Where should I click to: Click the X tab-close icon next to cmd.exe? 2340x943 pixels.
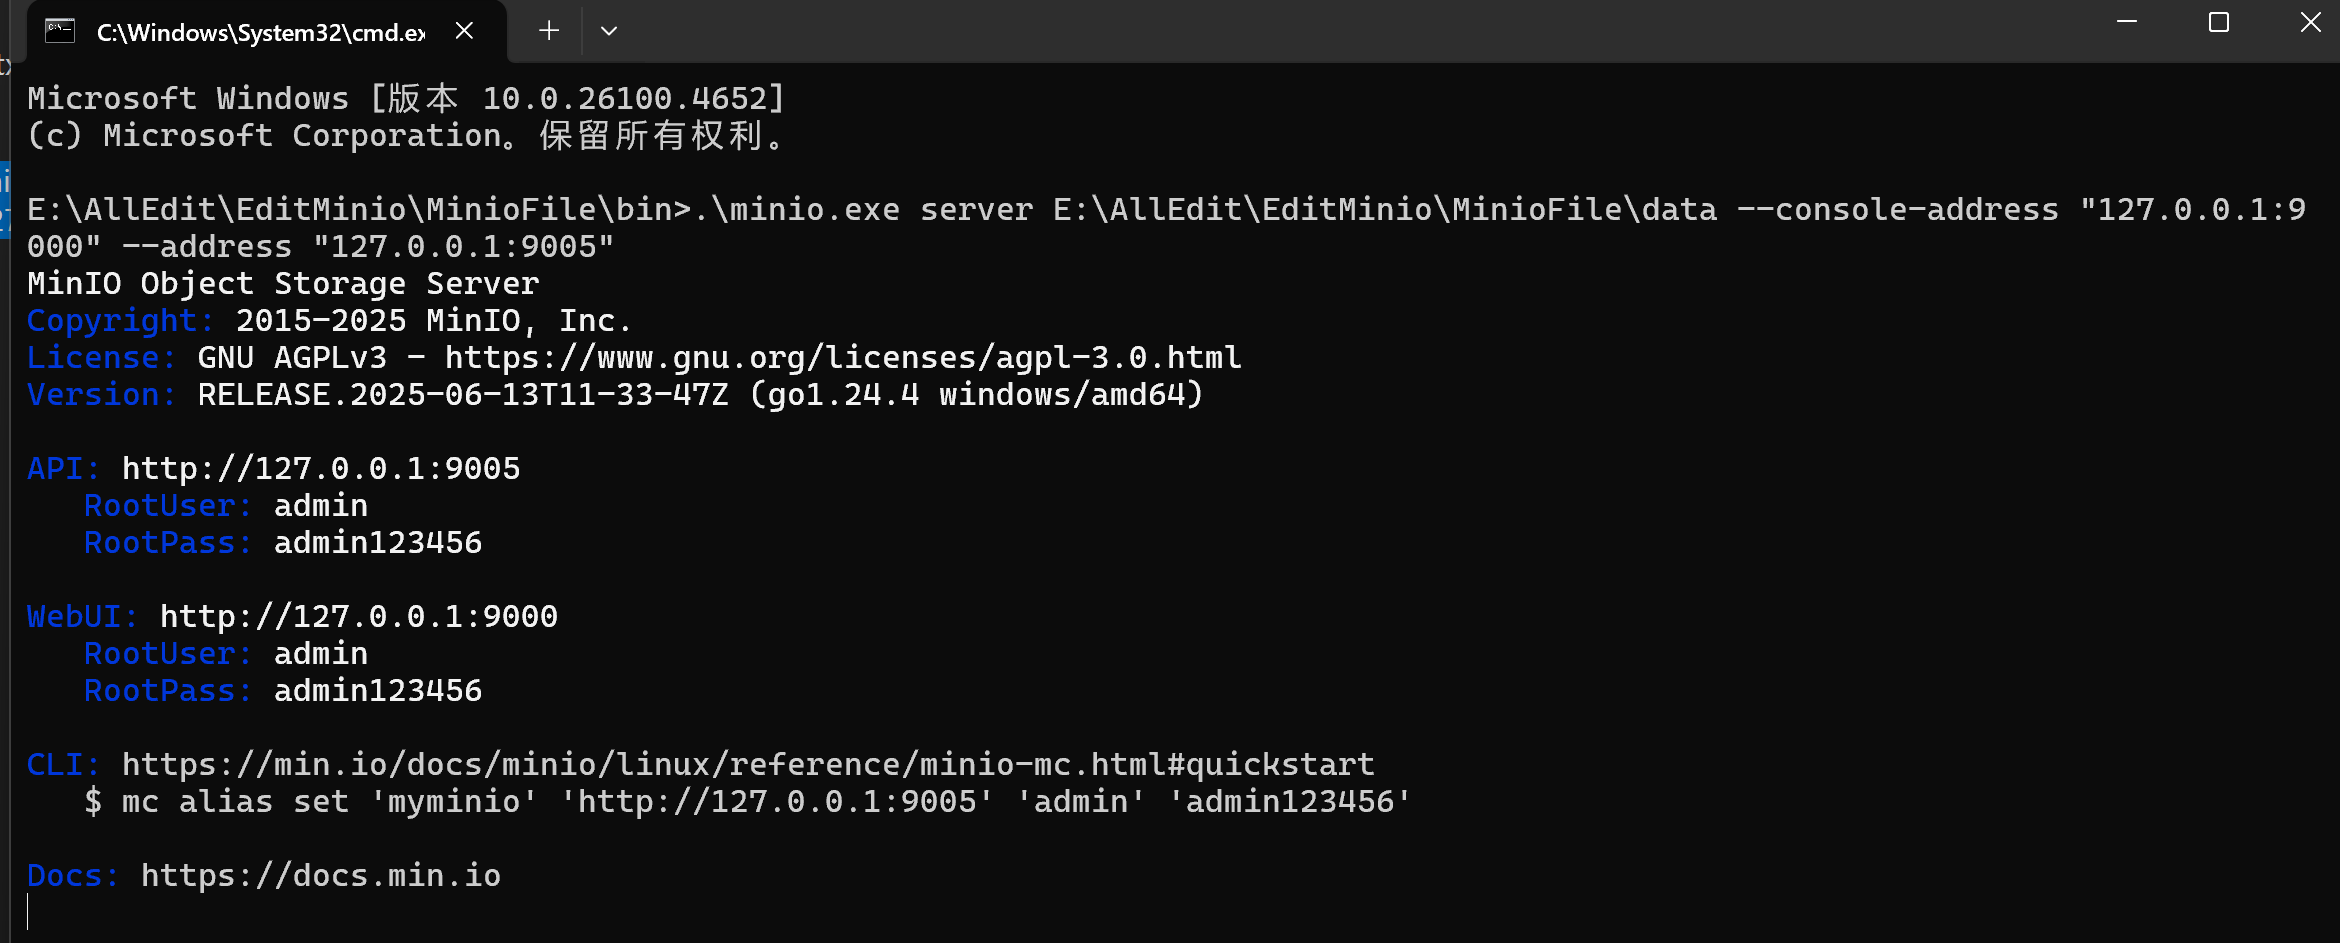pyautogui.click(x=463, y=30)
